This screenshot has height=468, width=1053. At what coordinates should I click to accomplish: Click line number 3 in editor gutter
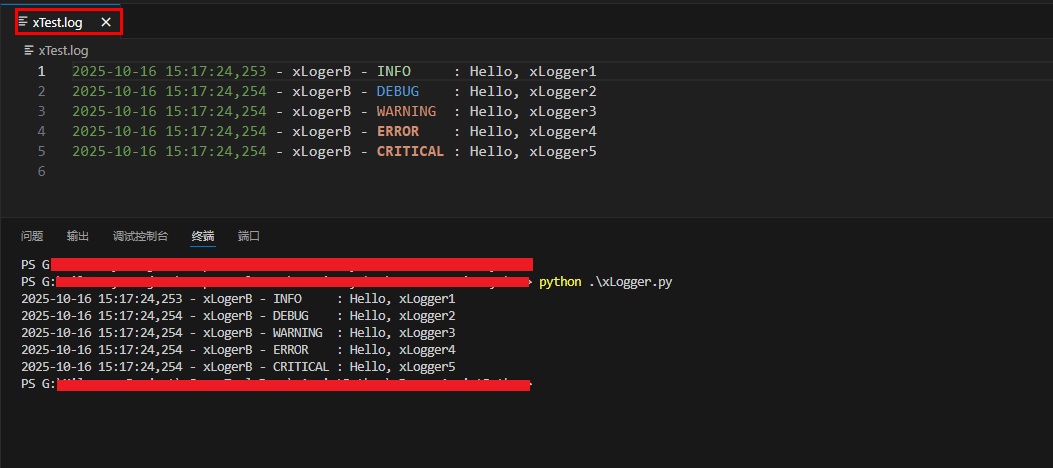42,111
